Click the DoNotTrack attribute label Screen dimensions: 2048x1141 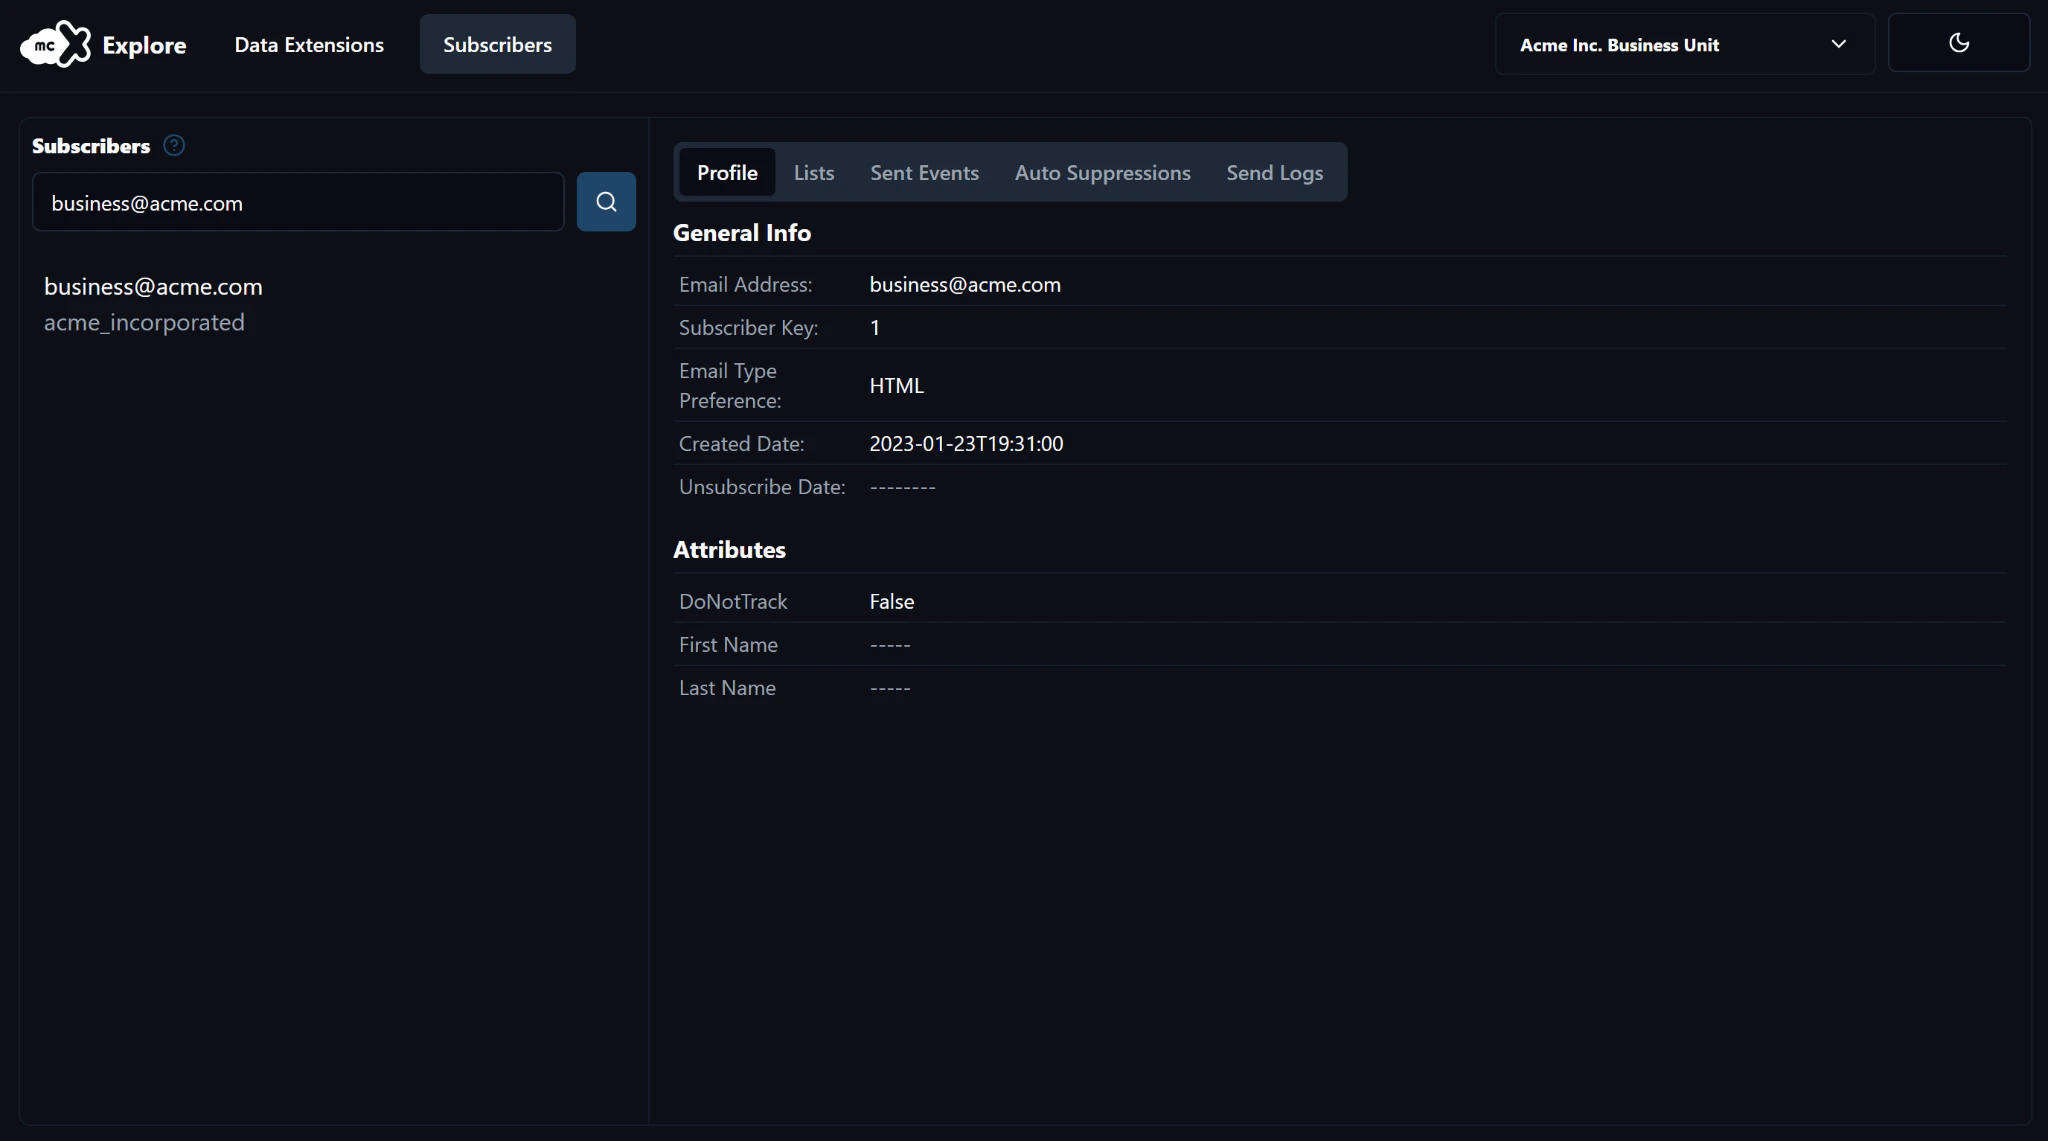733,602
